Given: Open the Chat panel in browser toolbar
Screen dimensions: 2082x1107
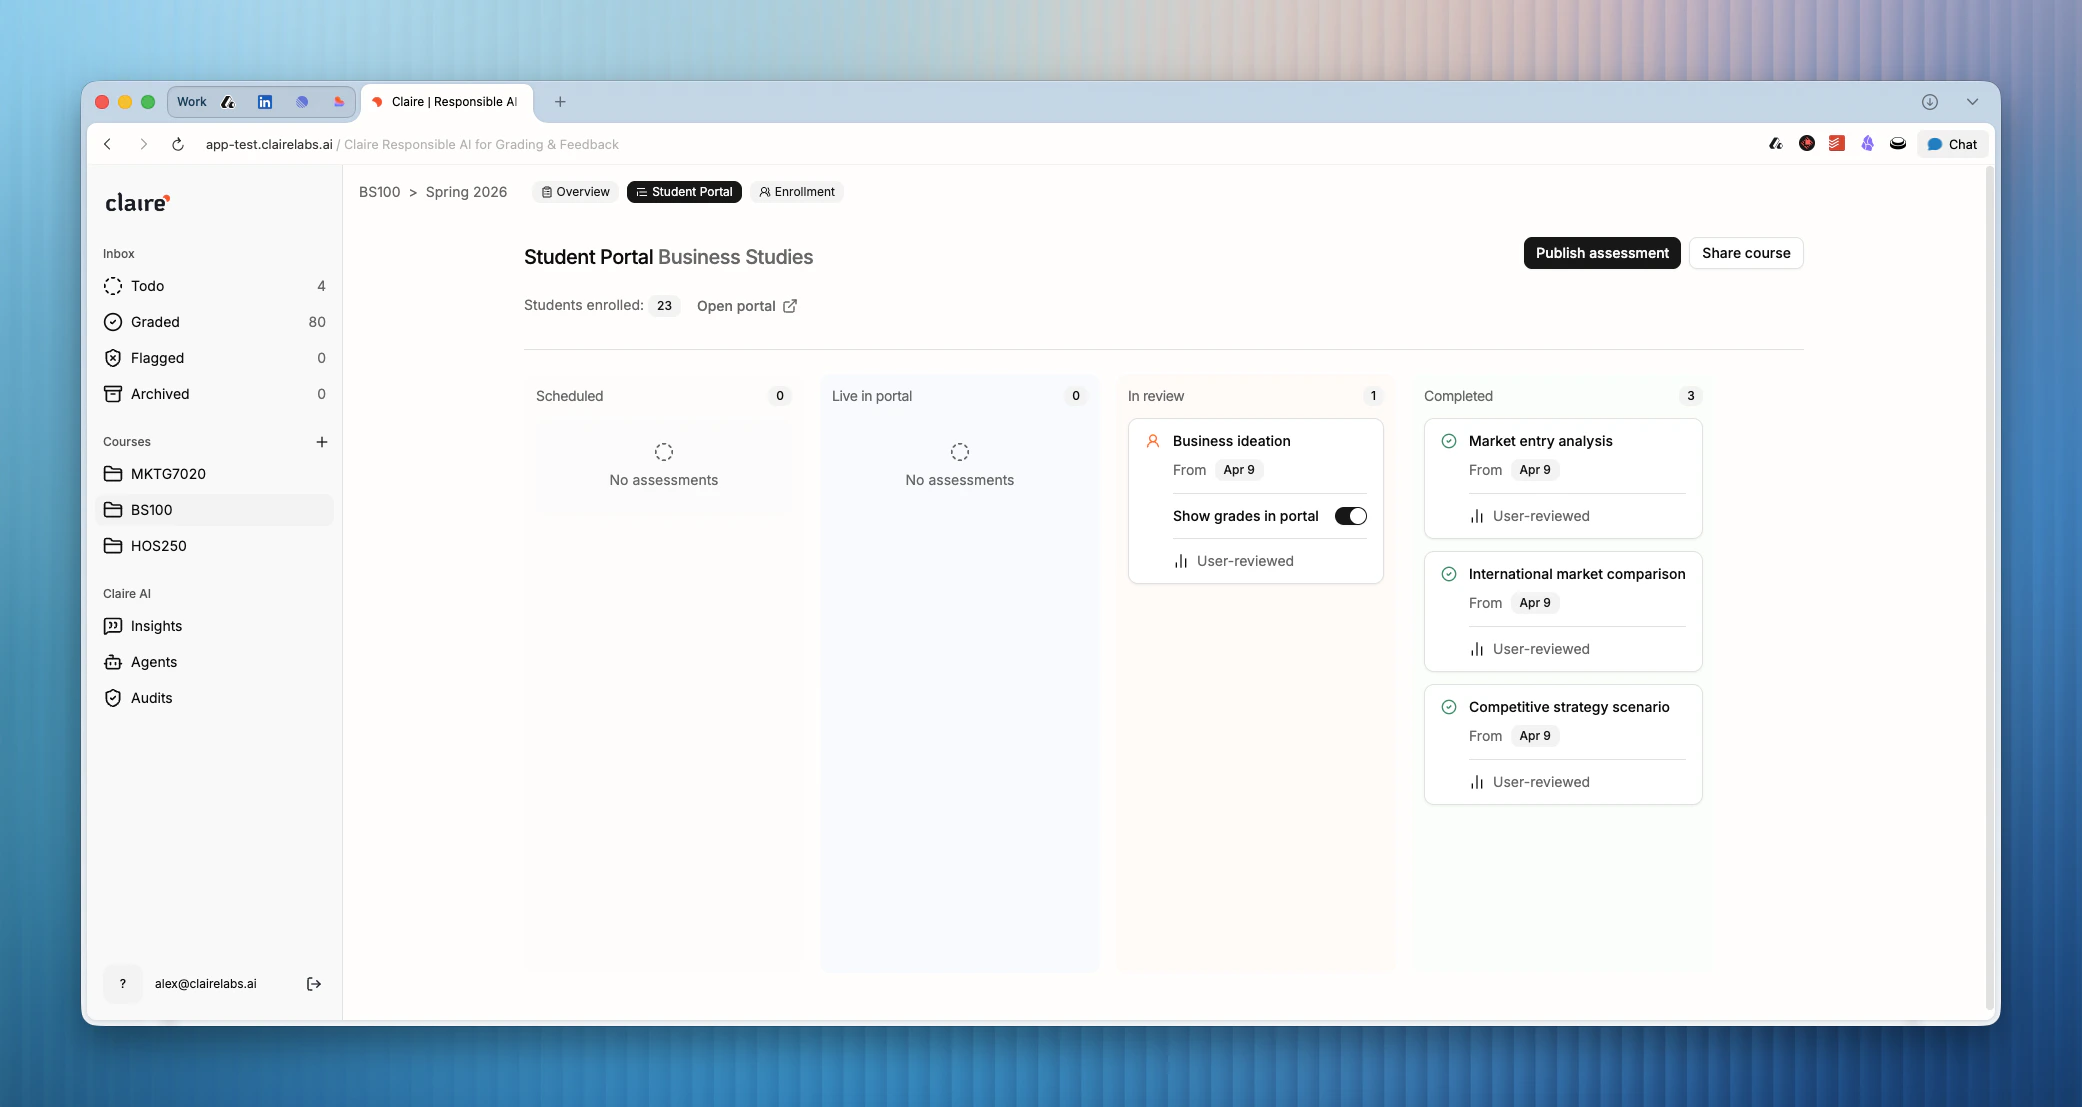Looking at the screenshot, I should (1952, 144).
